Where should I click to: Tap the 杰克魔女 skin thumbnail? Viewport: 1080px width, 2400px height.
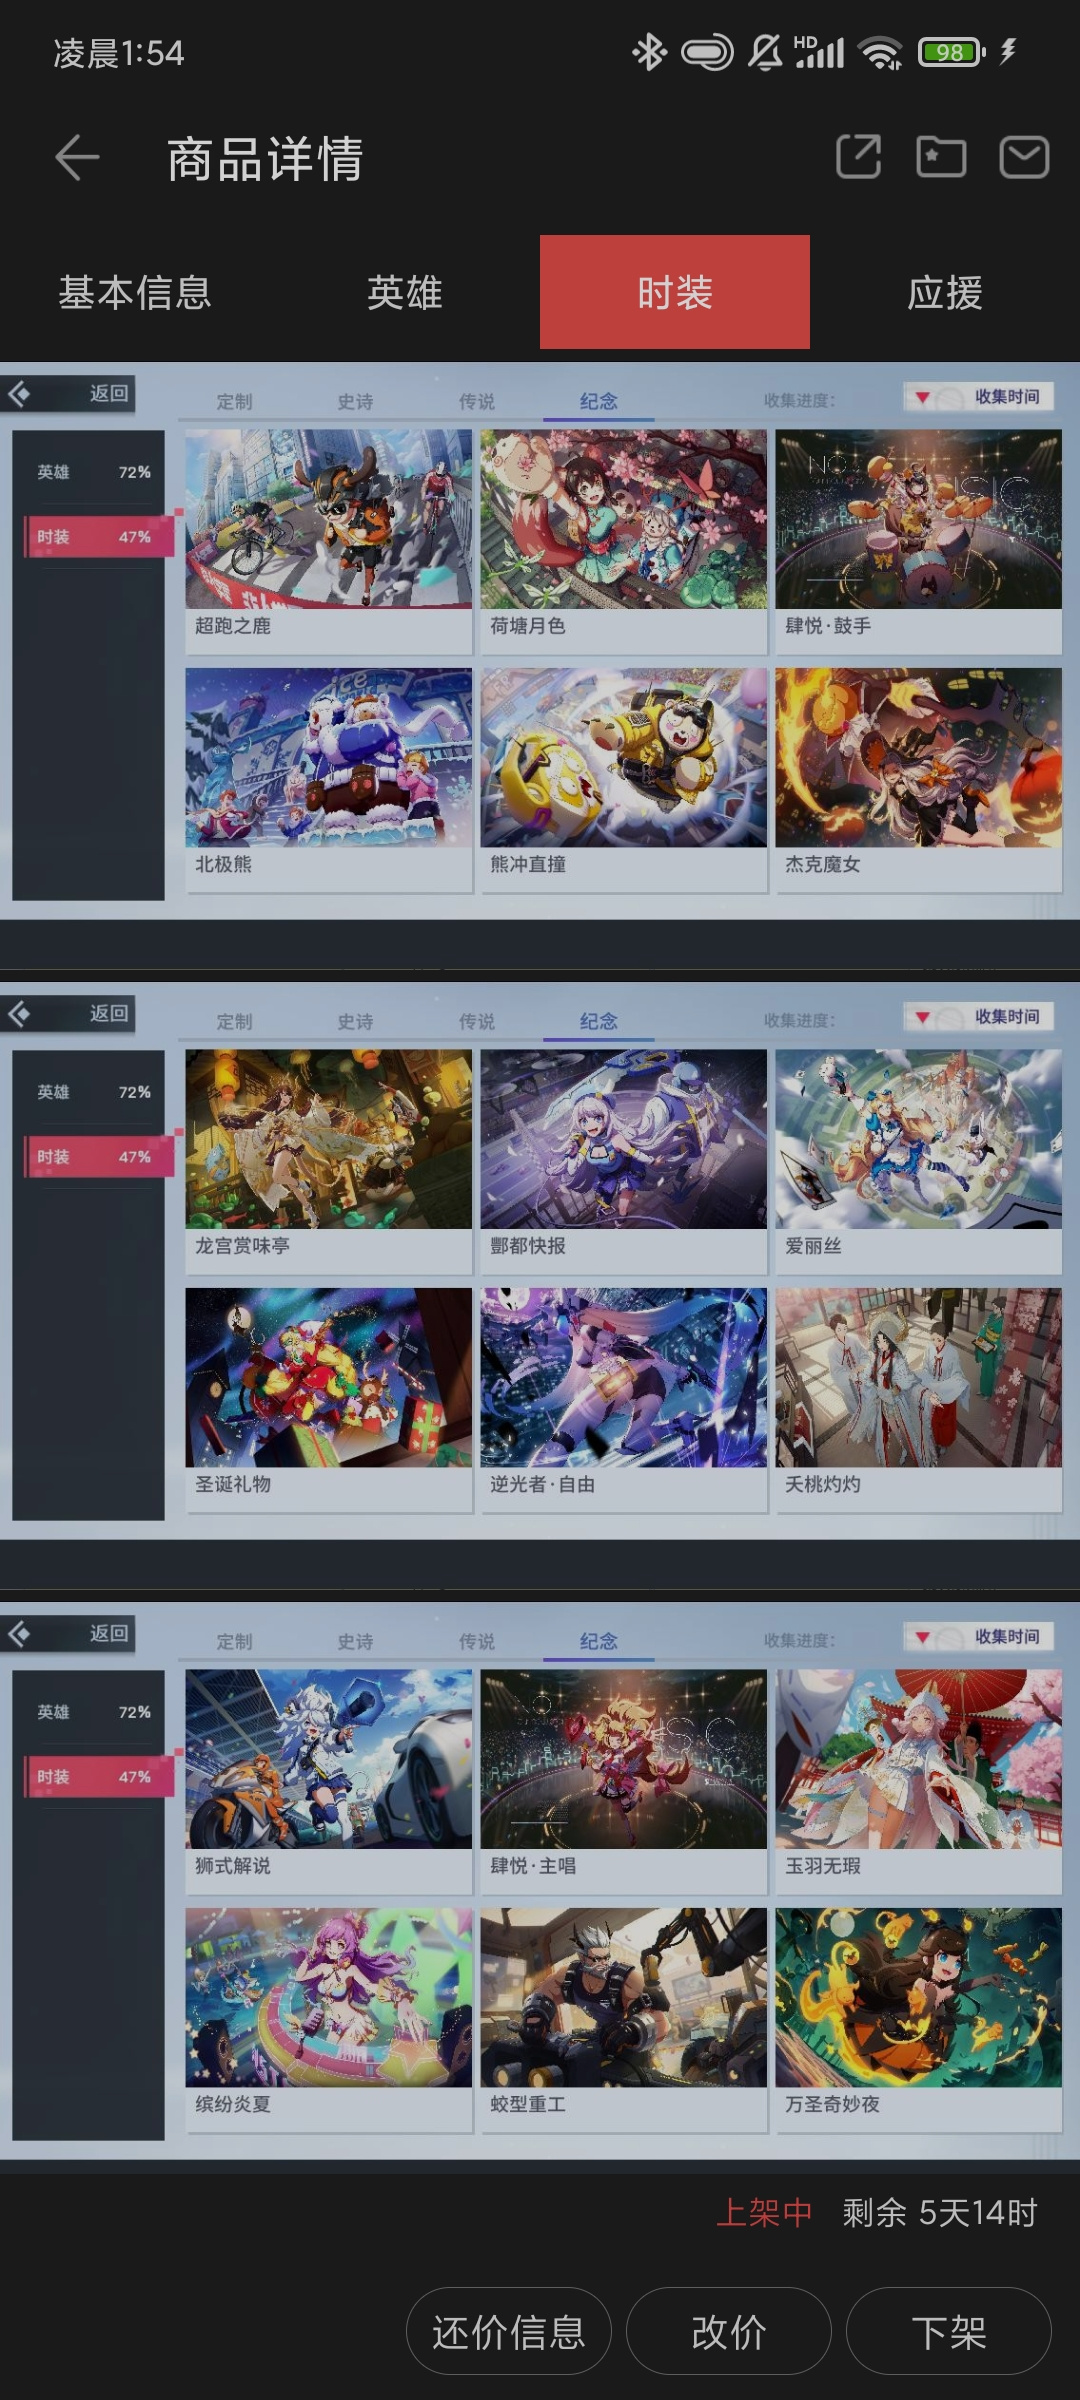click(918, 757)
